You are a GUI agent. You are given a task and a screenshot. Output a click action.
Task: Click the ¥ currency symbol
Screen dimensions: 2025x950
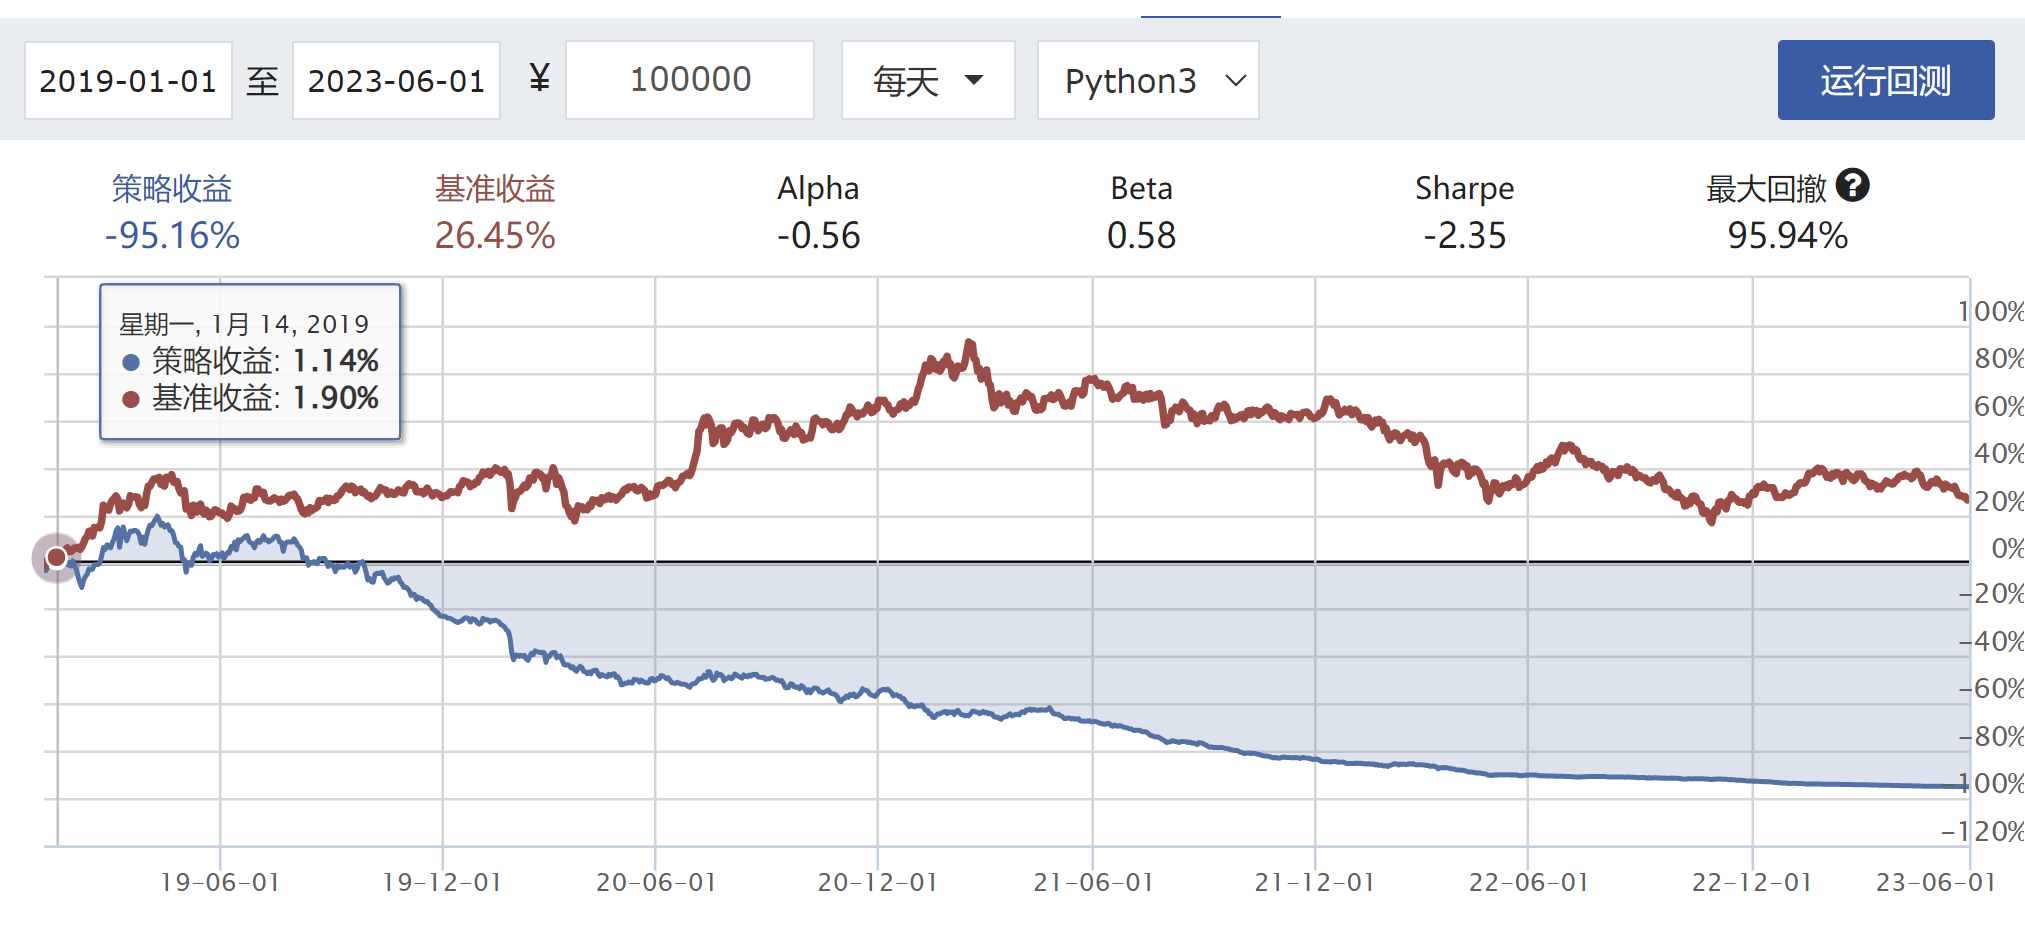pyautogui.click(x=539, y=79)
